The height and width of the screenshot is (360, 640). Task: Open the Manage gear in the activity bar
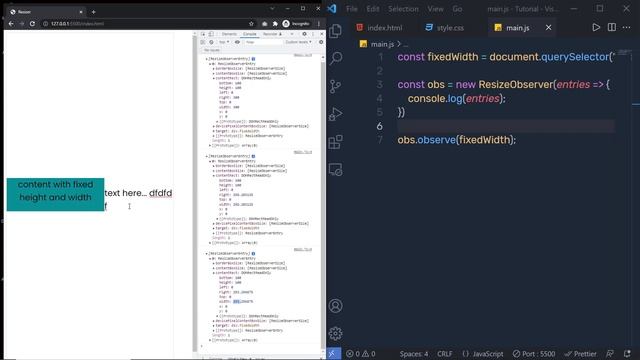click(336, 333)
